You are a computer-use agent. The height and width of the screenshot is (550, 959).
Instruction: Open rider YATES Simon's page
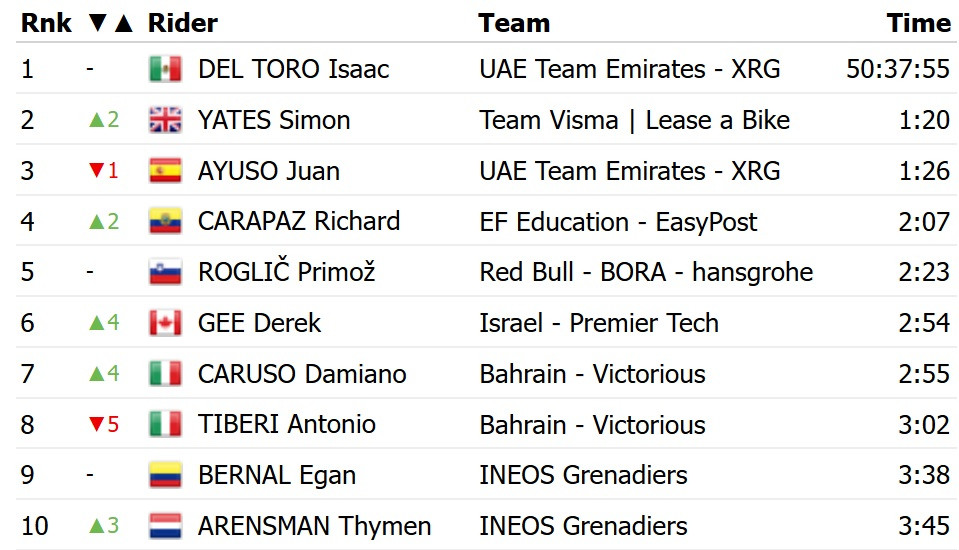coord(274,120)
